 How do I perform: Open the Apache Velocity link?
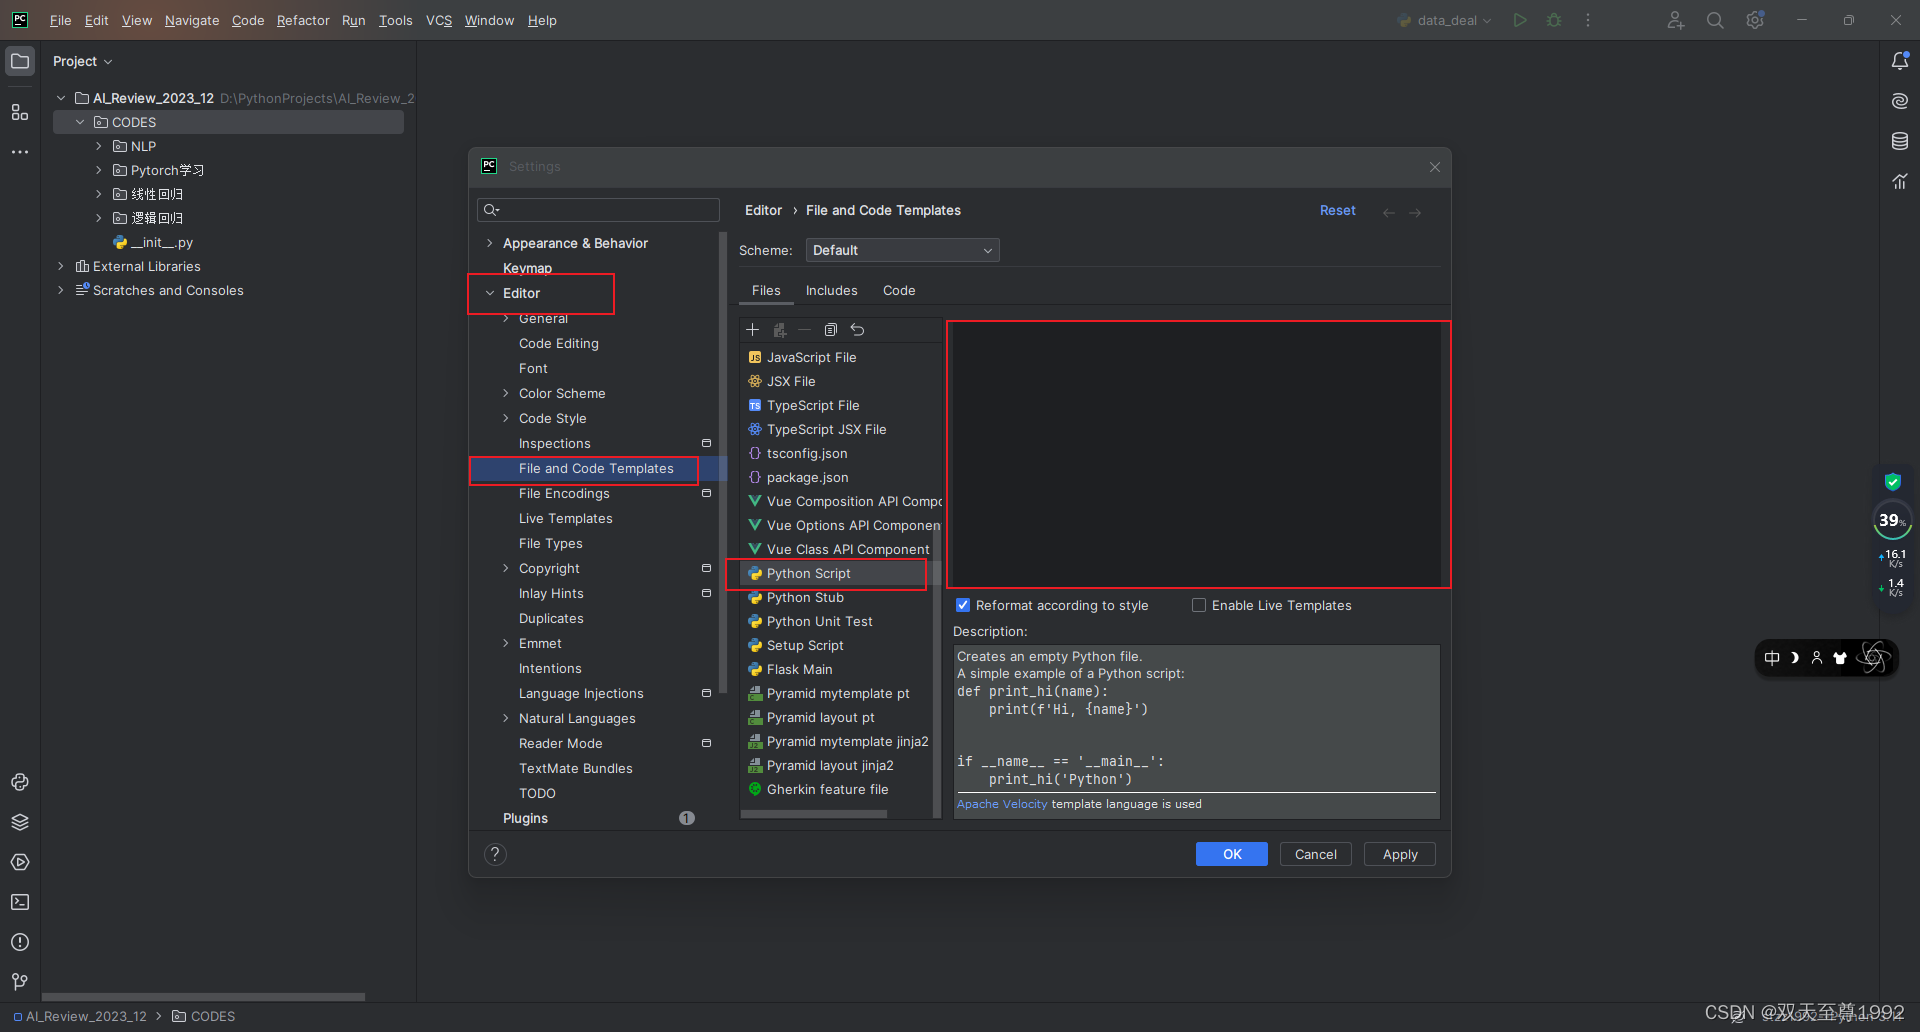click(x=1002, y=804)
